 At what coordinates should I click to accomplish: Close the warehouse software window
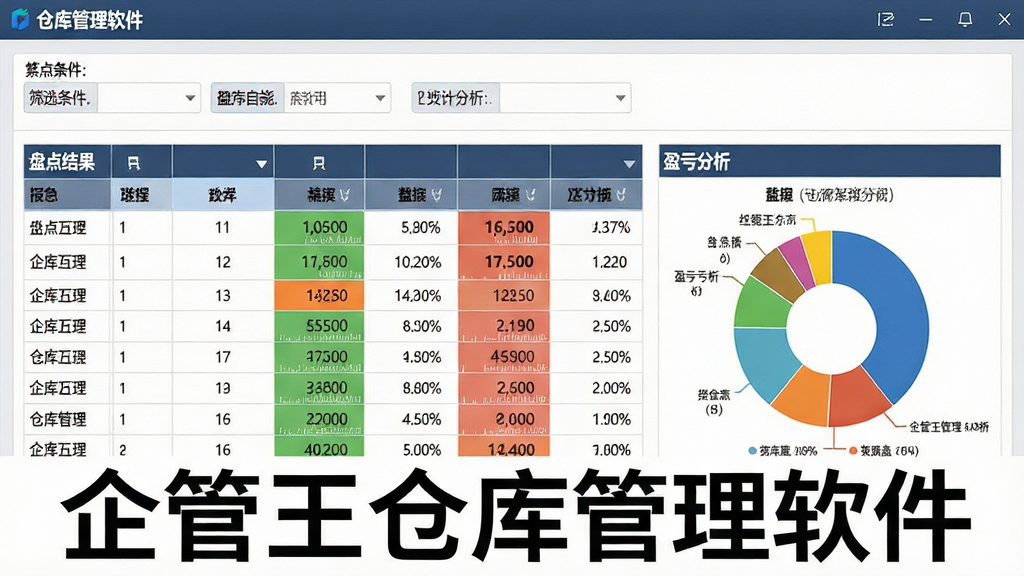pyautogui.click(x=1004, y=20)
